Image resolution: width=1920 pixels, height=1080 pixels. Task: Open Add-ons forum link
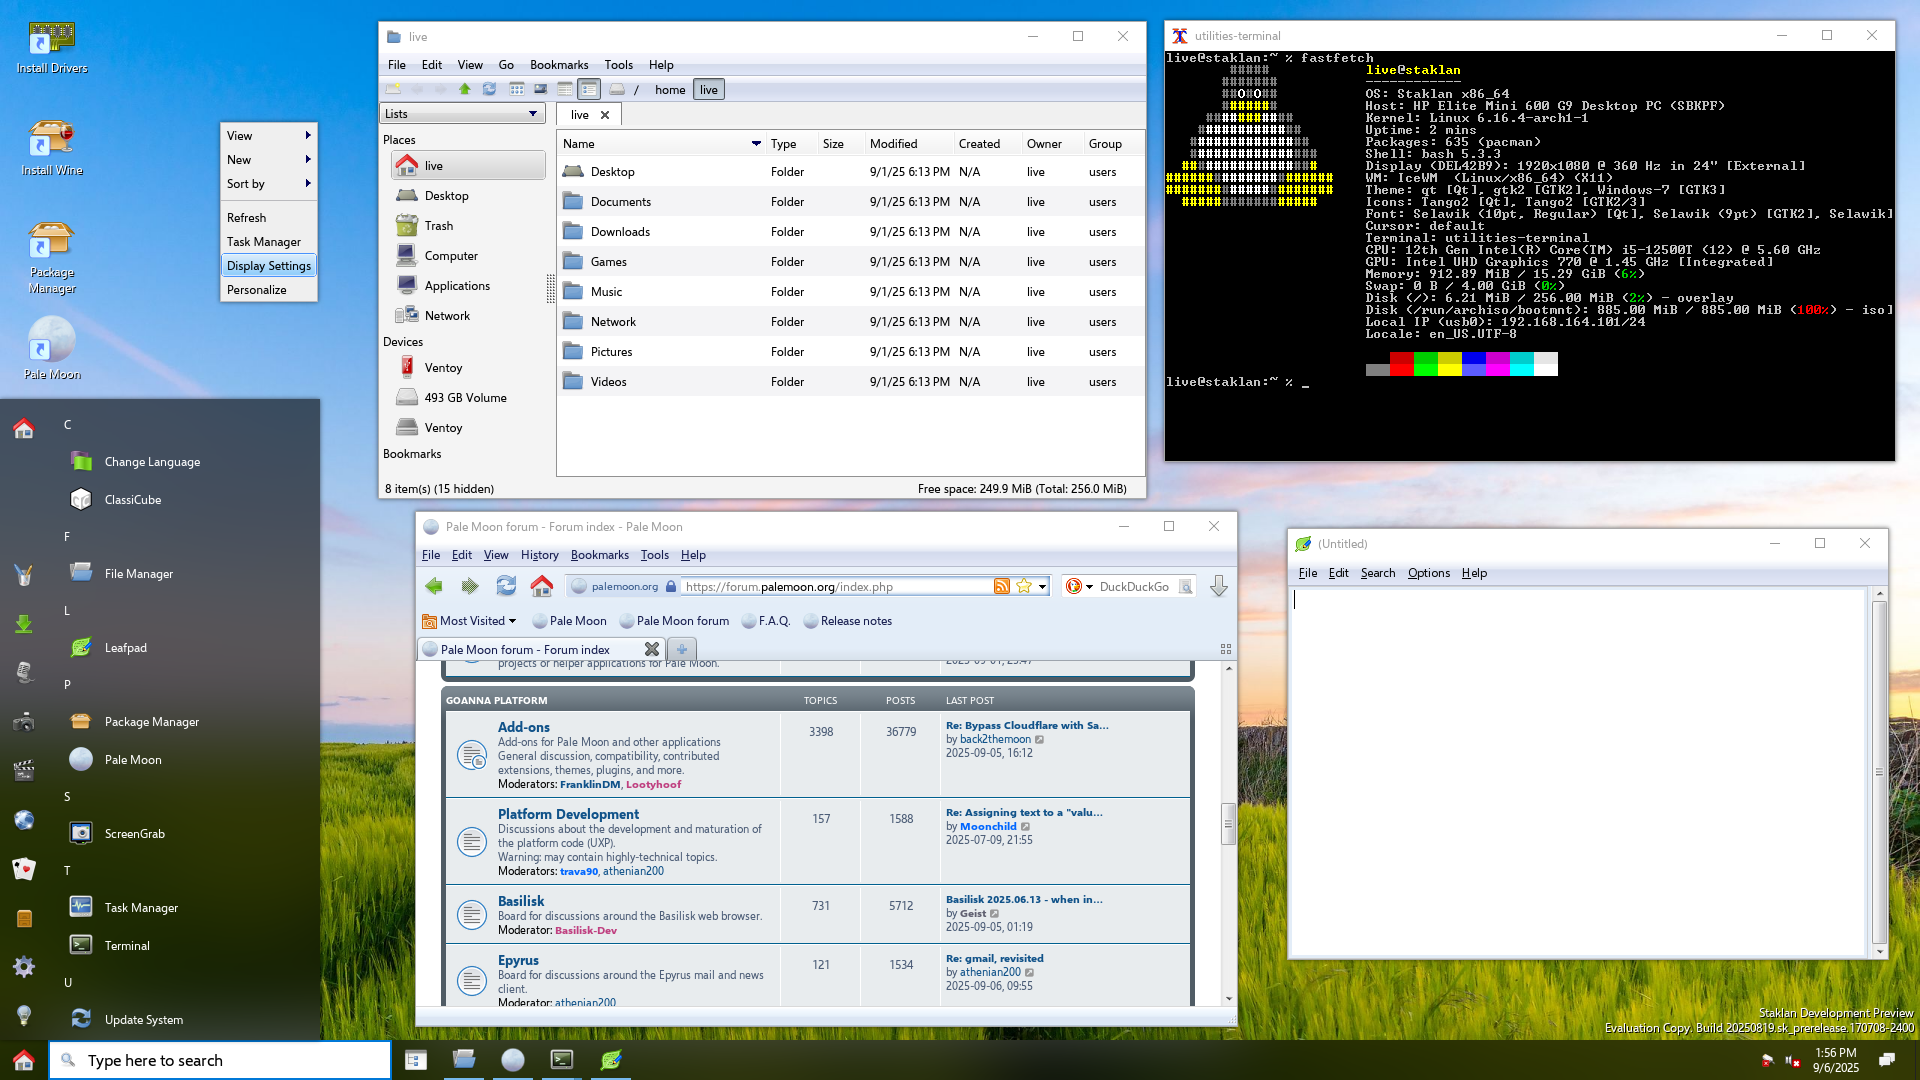pyautogui.click(x=523, y=727)
